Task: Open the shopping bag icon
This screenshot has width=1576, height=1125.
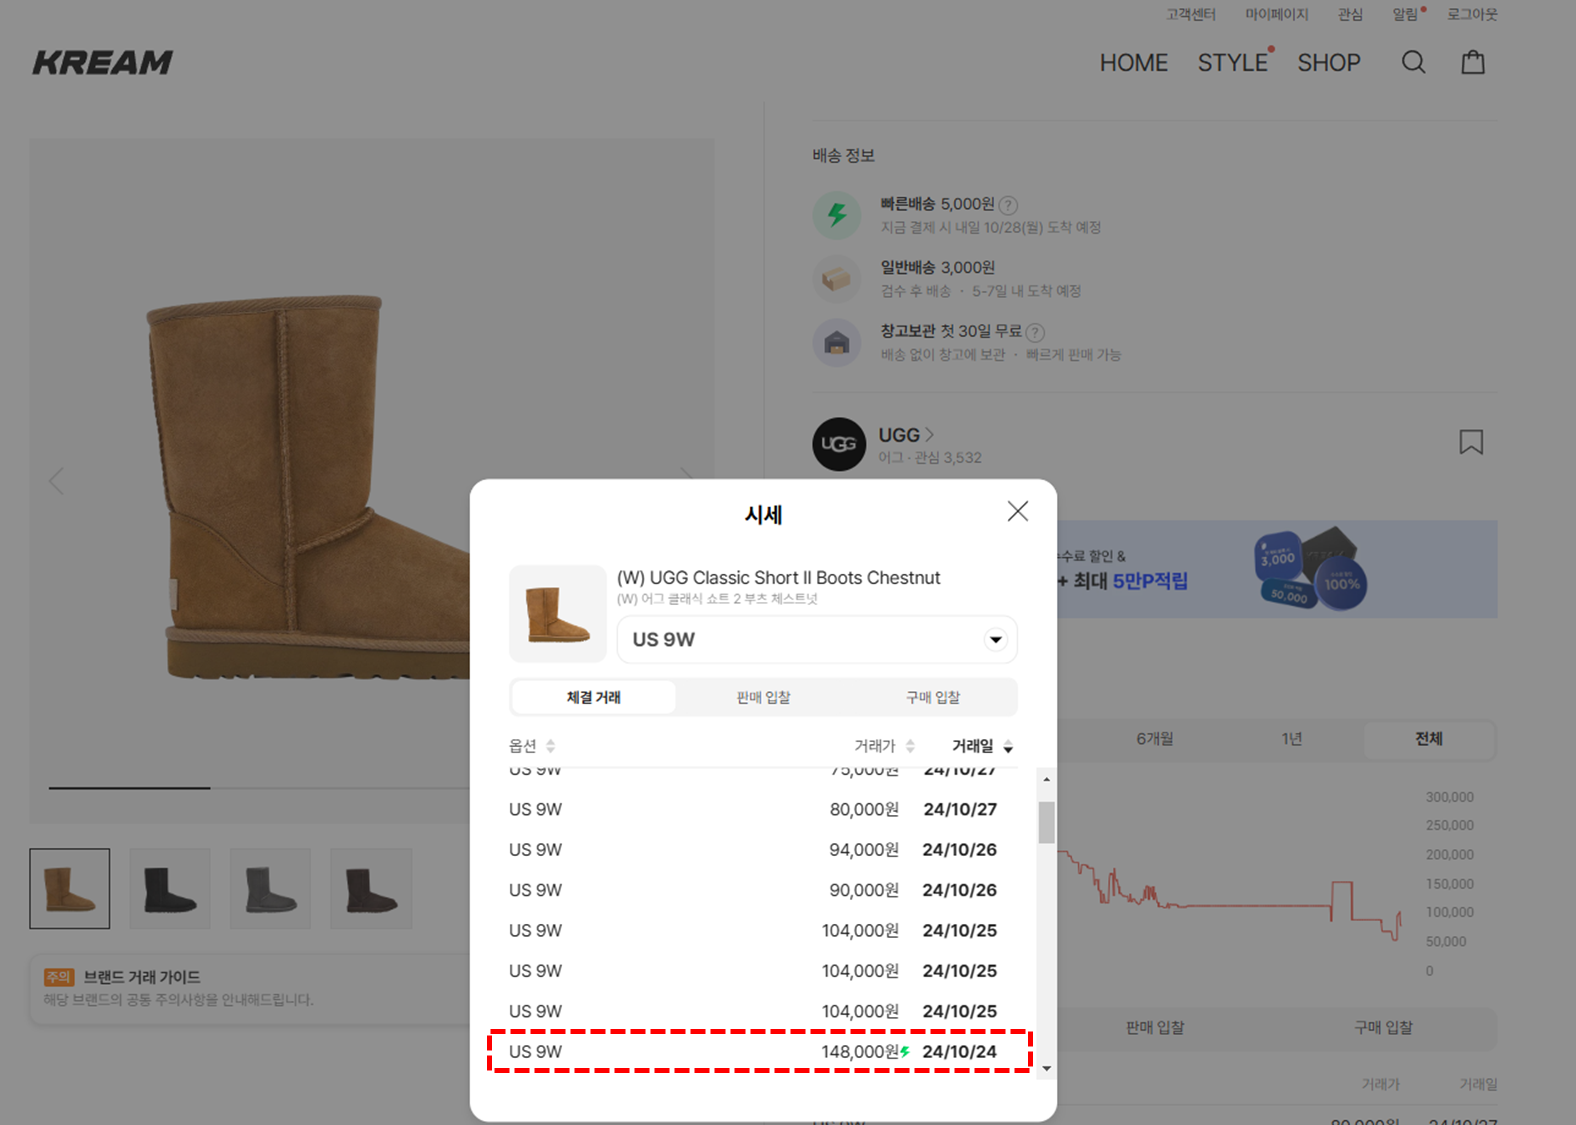Action: point(1473,62)
